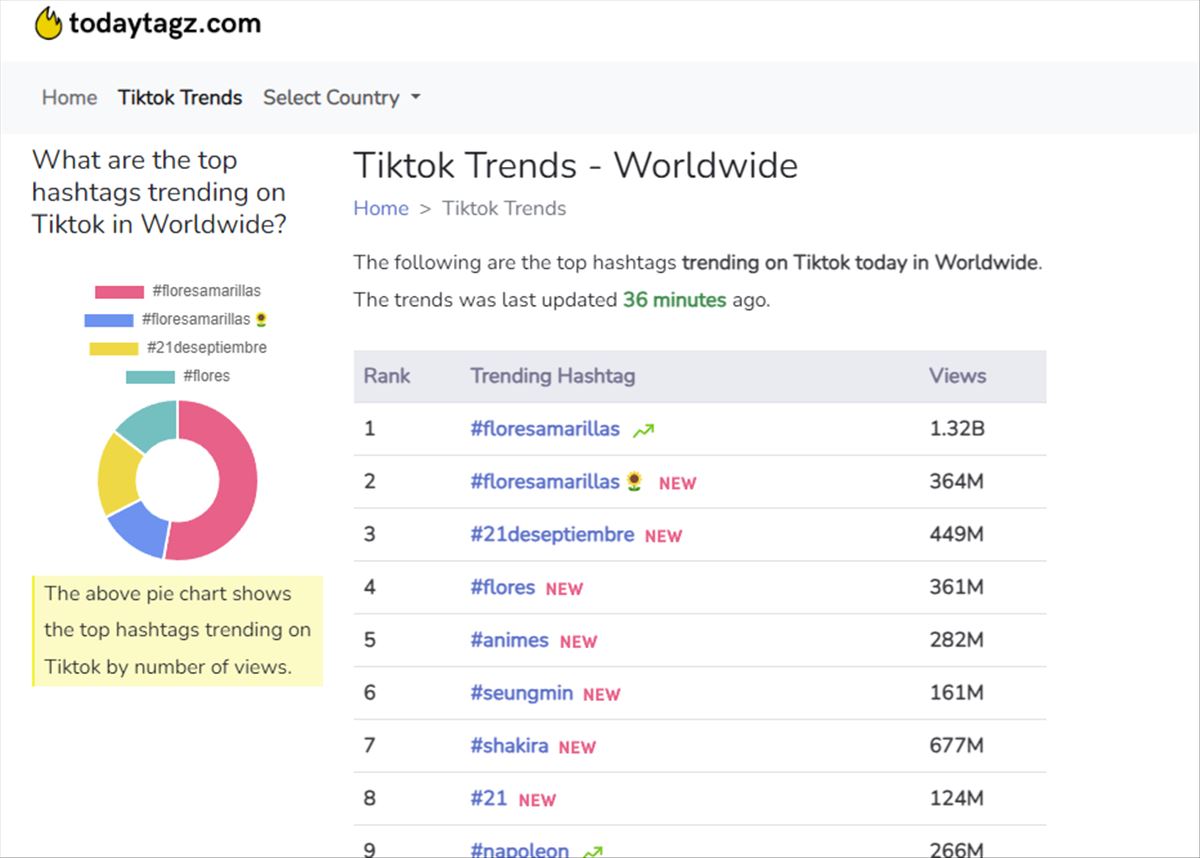Screen dimensions: 1200x858
Task: Click the Trending Hashtag column header
Action: [553, 376]
